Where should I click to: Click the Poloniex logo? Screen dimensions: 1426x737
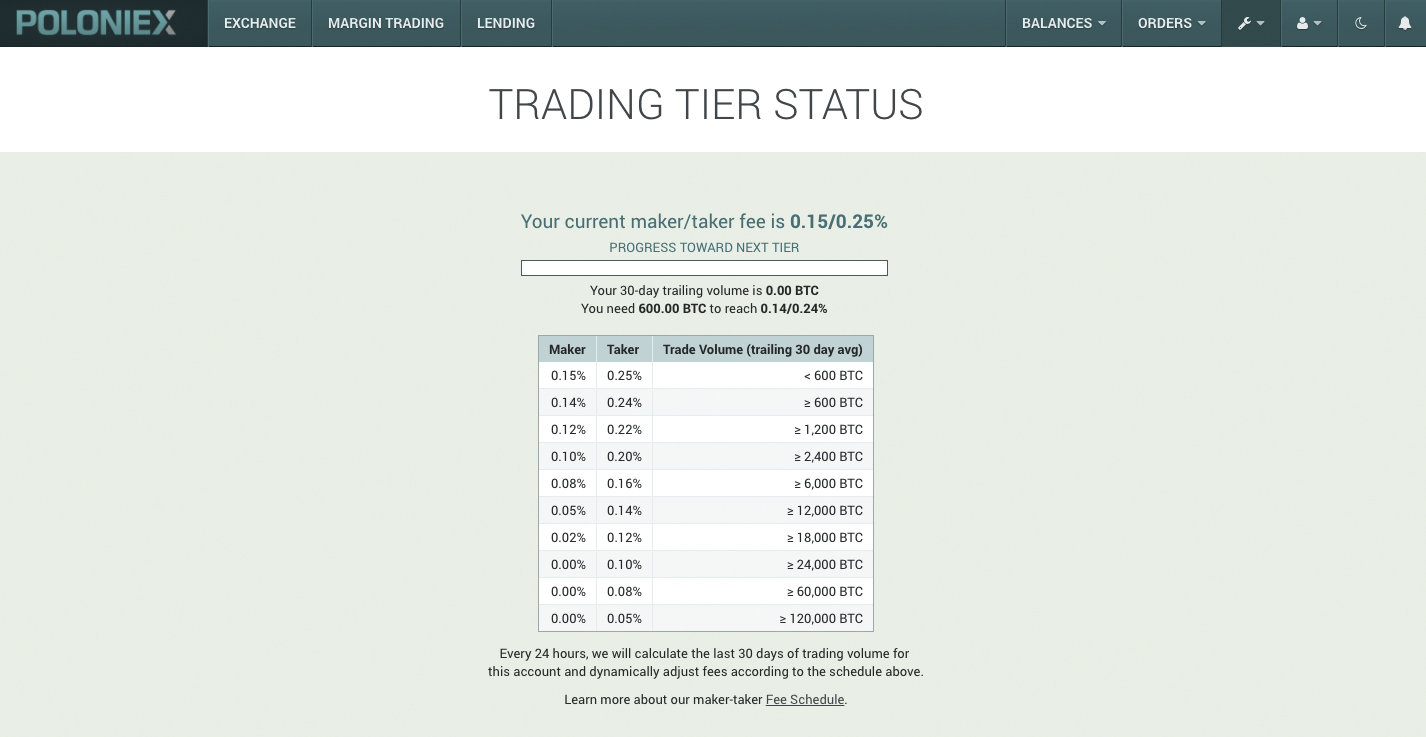click(96, 23)
